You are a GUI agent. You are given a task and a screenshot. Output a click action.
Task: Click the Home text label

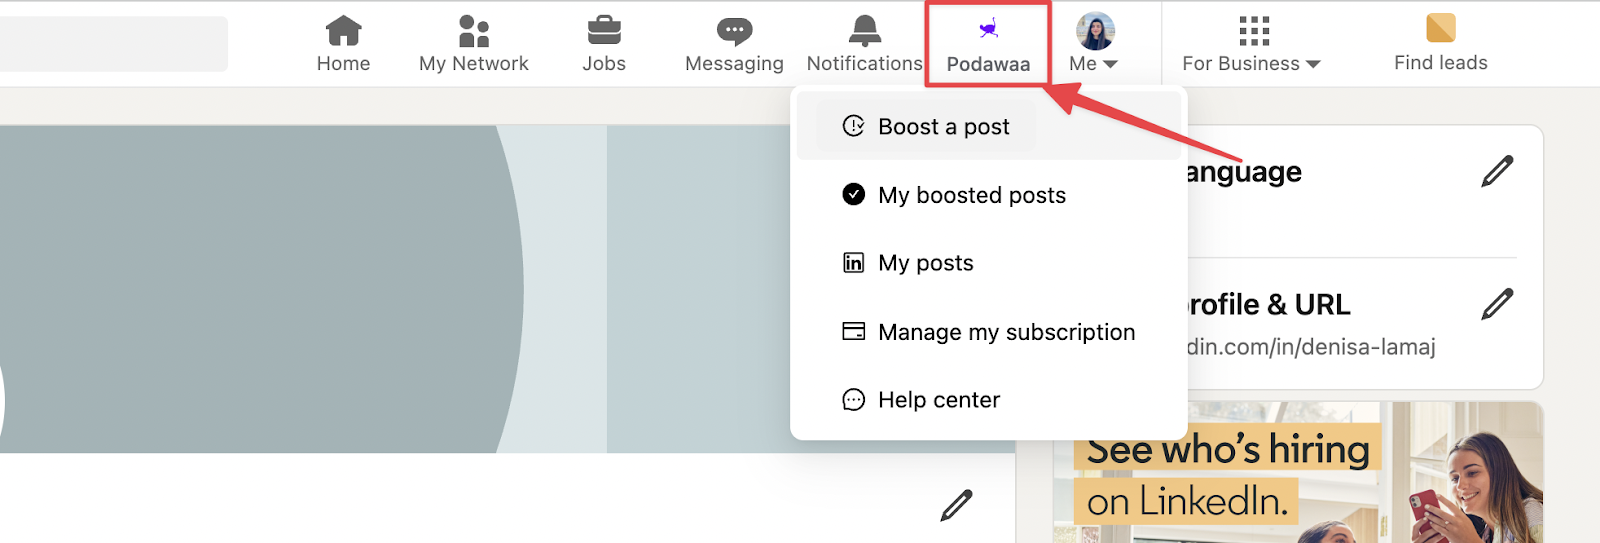point(343,63)
